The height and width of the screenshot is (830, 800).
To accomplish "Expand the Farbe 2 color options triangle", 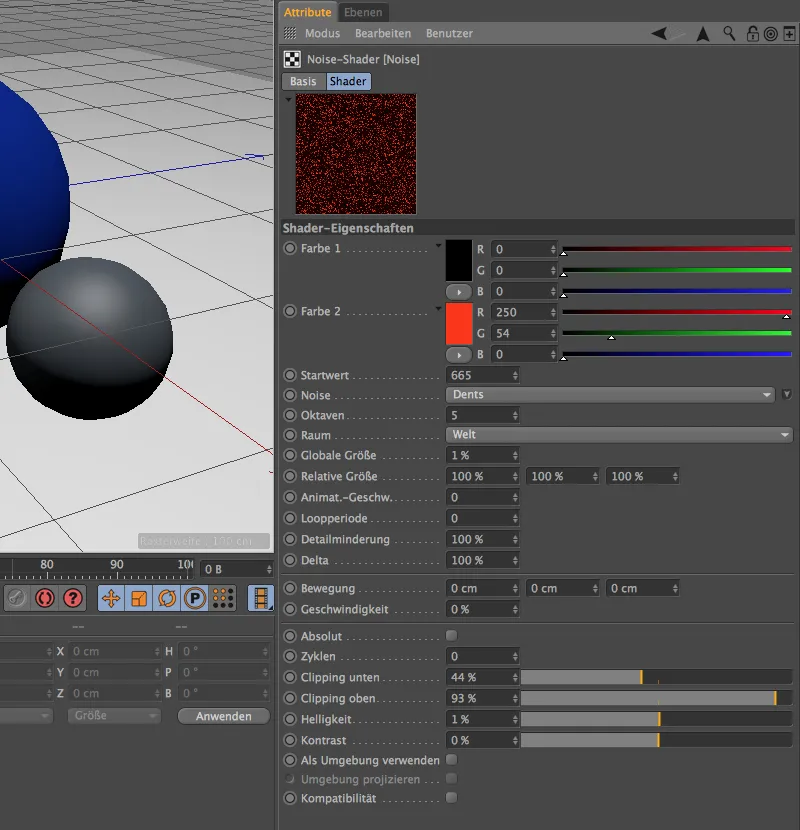I will pos(438,308).
